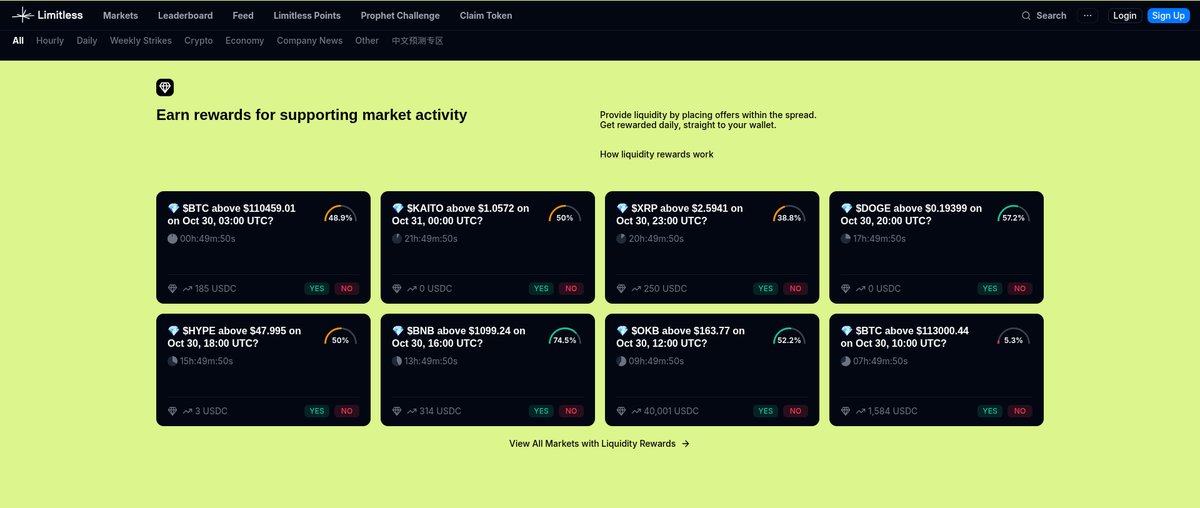Click the Limitless logo icon
The height and width of the screenshot is (508, 1200).
click(x=23, y=15)
